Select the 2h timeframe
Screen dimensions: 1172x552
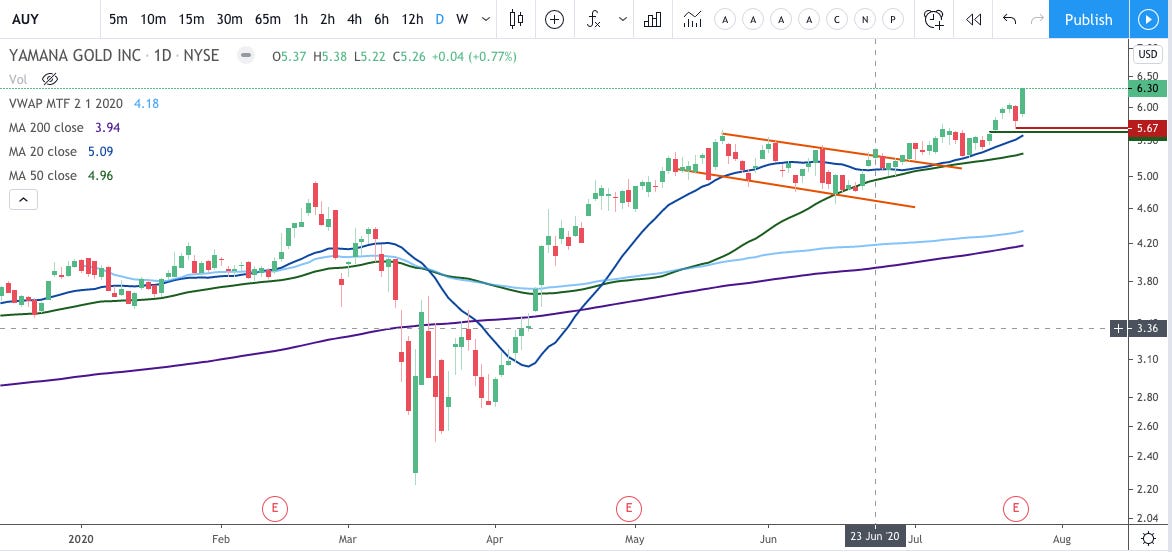[327, 19]
